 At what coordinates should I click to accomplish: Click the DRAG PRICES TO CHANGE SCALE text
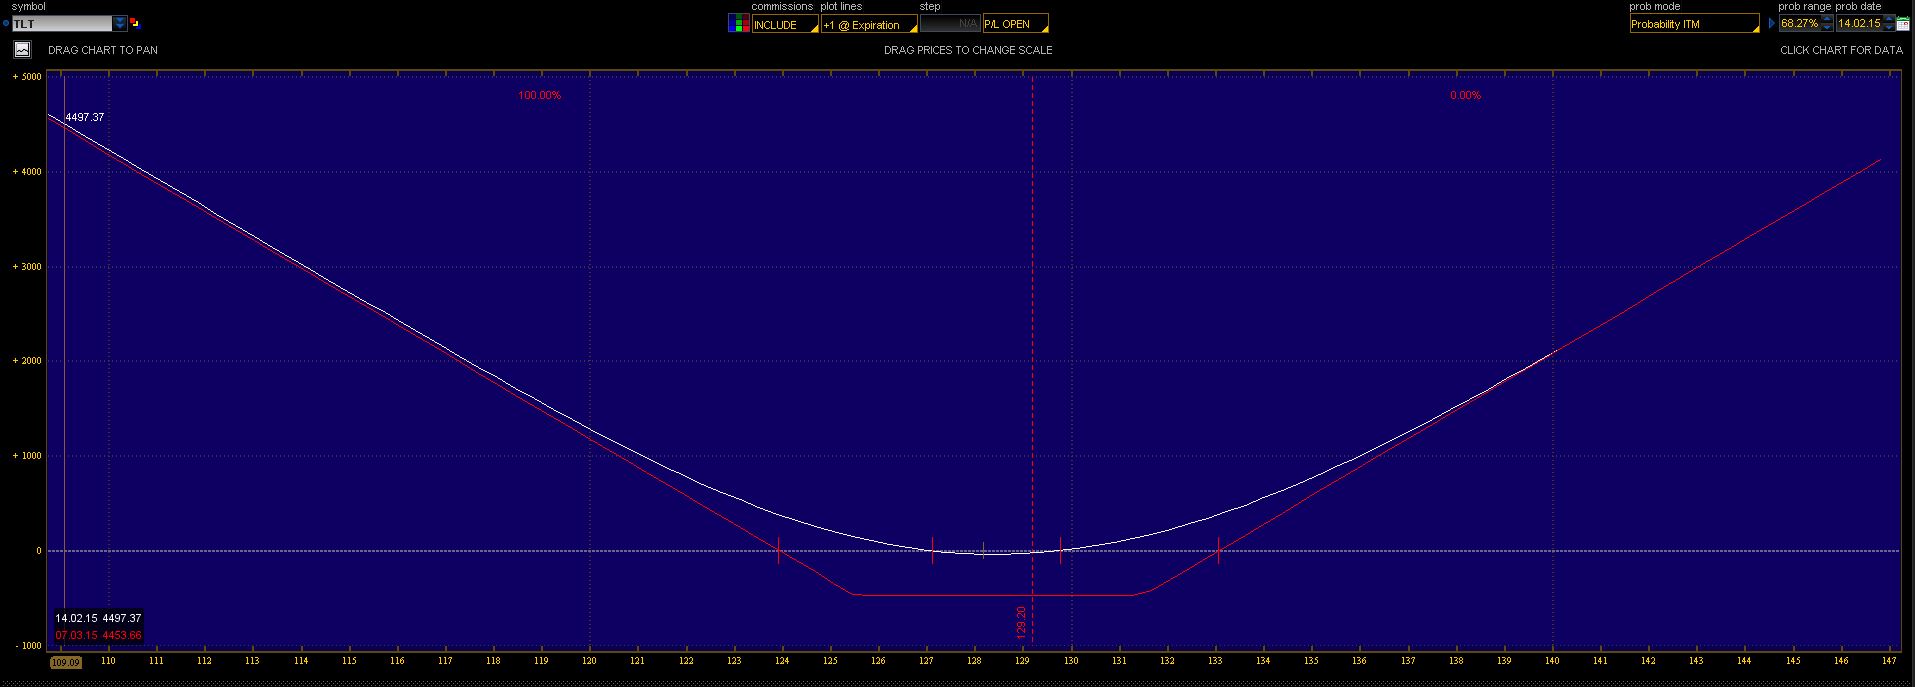968,50
